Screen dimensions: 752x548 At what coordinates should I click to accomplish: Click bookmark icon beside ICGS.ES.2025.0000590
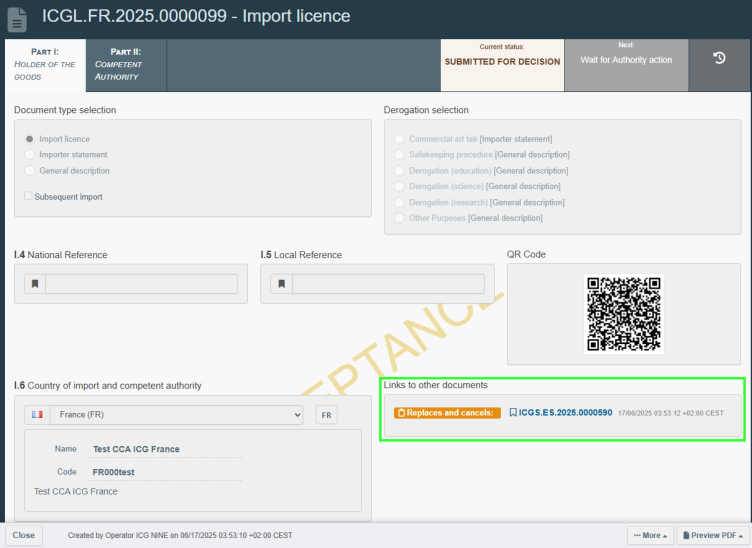[513, 412]
